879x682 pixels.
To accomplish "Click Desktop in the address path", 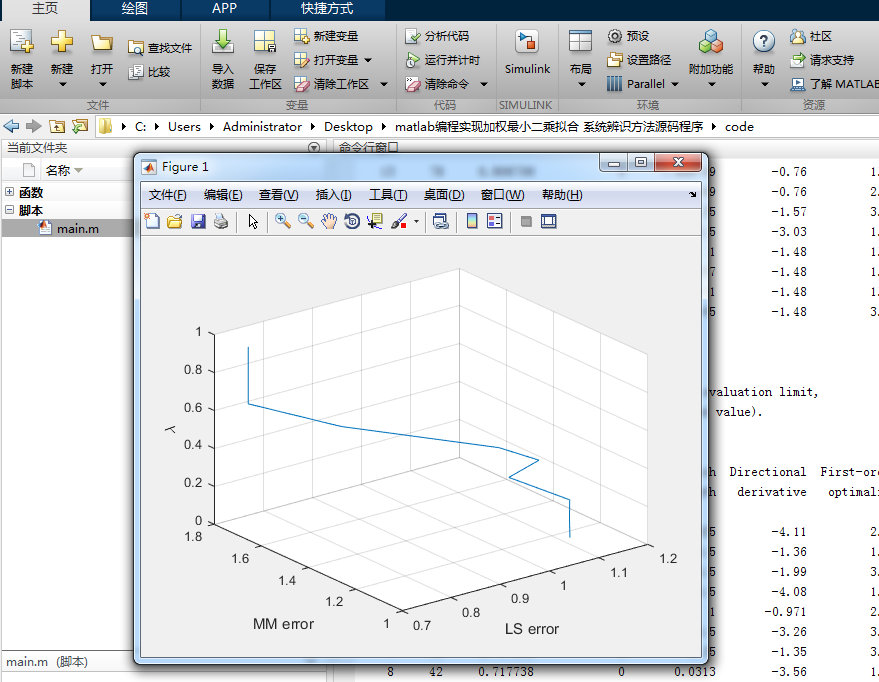I will click(348, 127).
